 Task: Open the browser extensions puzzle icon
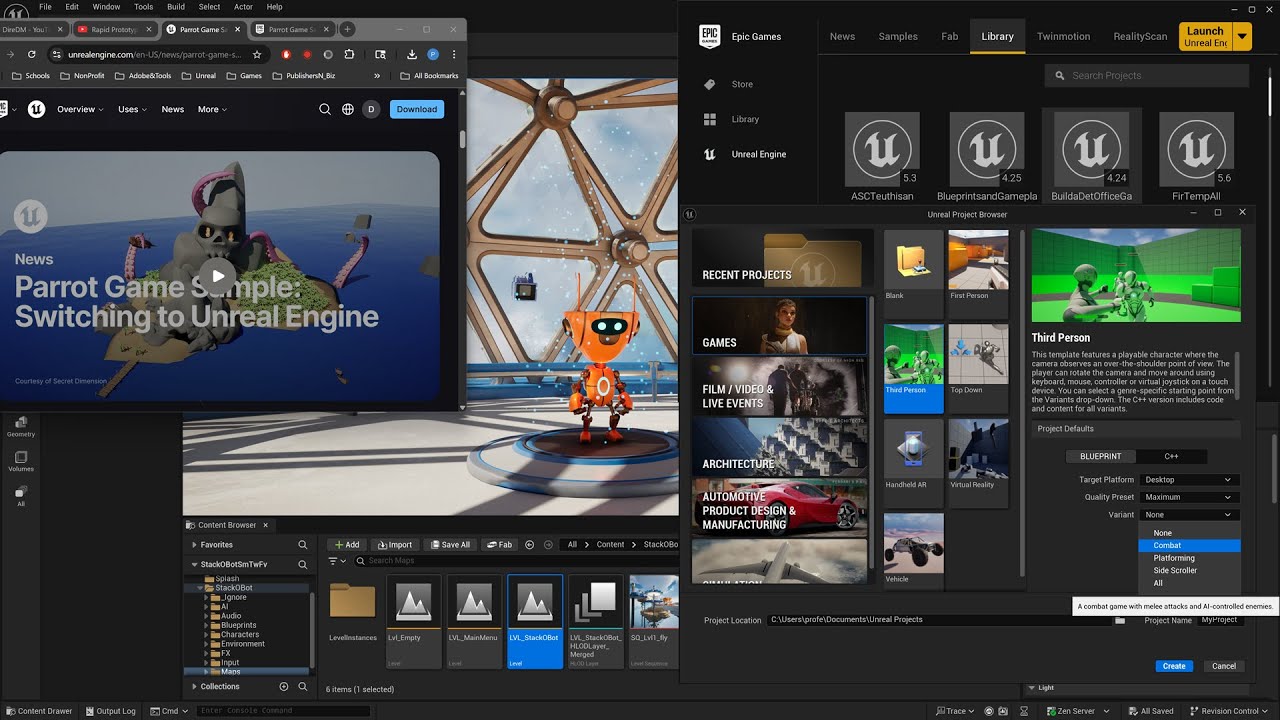point(349,54)
